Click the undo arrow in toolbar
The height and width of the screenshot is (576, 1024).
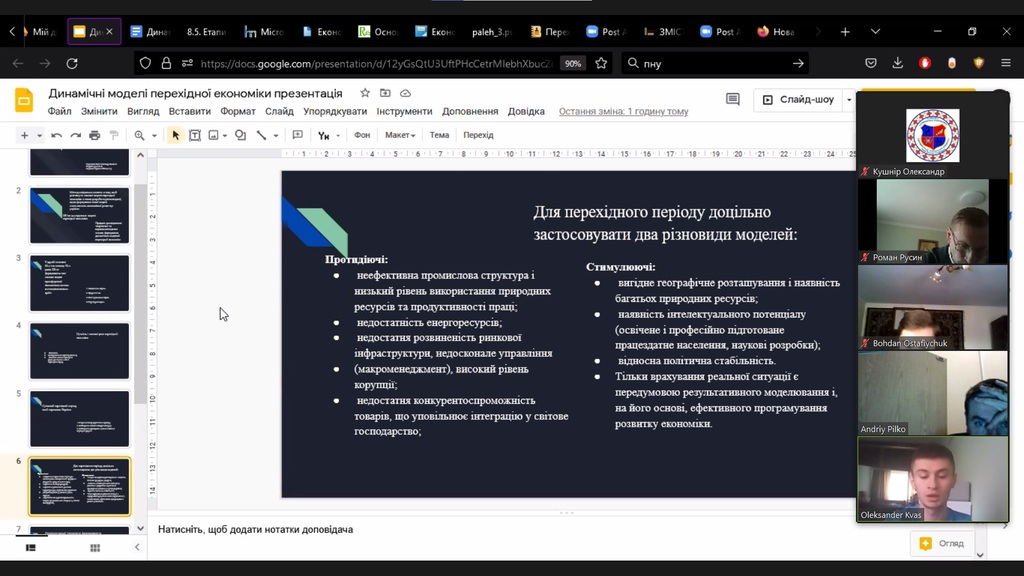tap(57, 135)
